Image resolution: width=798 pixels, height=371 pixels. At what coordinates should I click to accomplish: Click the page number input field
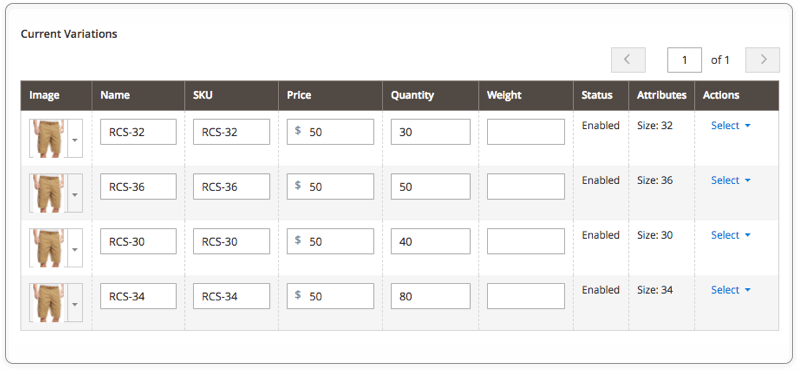[x=685, y=60]
